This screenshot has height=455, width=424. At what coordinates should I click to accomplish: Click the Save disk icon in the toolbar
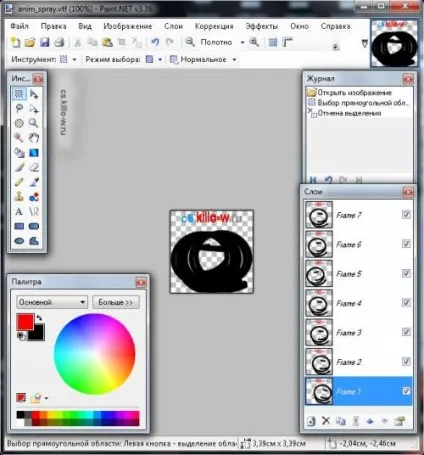click(45, 42)
